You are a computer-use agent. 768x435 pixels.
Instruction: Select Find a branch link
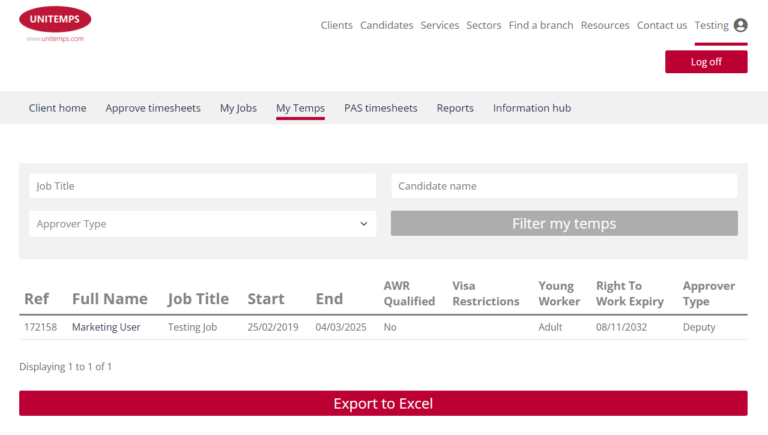point(541,25)
